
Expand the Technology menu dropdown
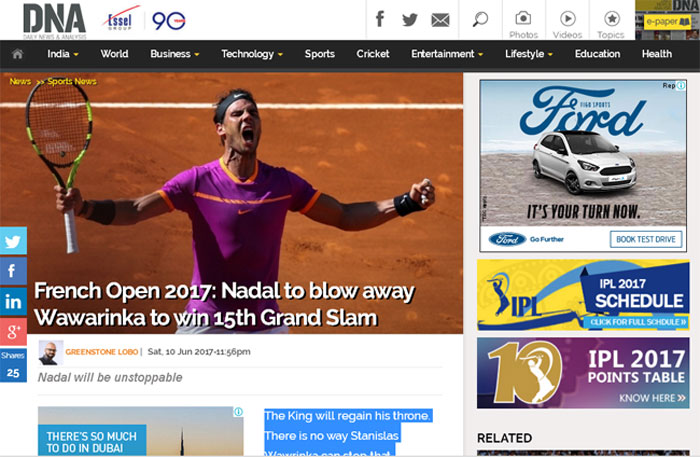point(252,54)
